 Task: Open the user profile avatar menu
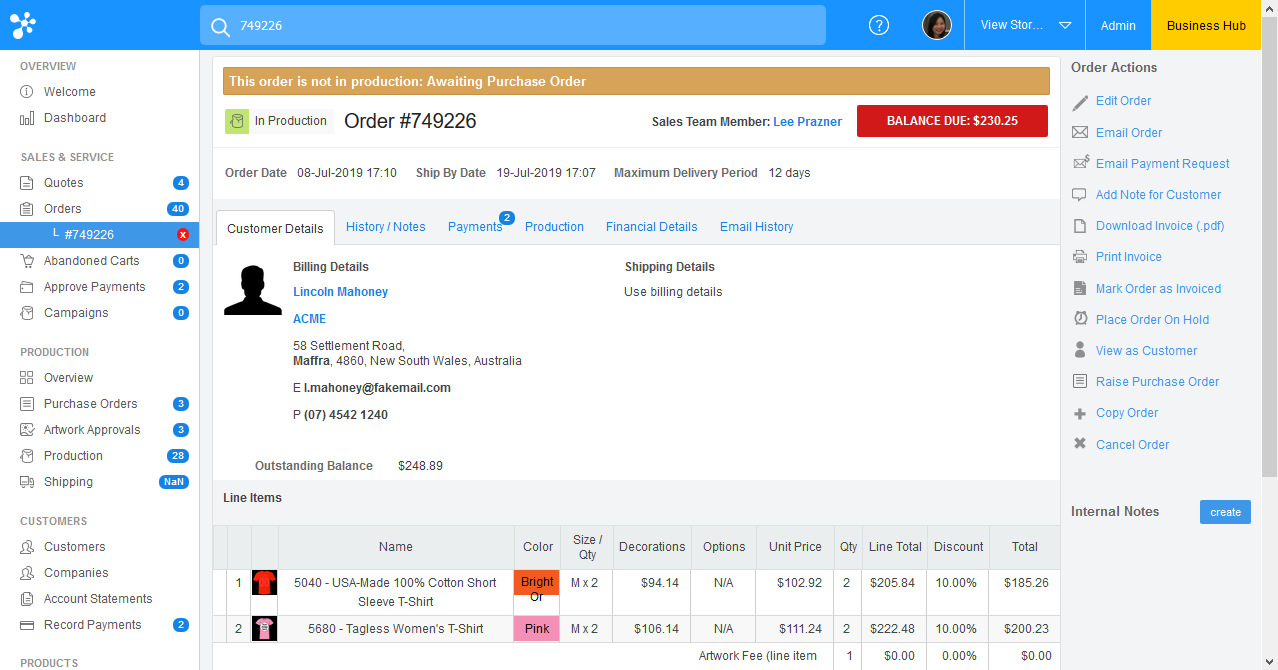pyautogui.click(x=936, y=24)
